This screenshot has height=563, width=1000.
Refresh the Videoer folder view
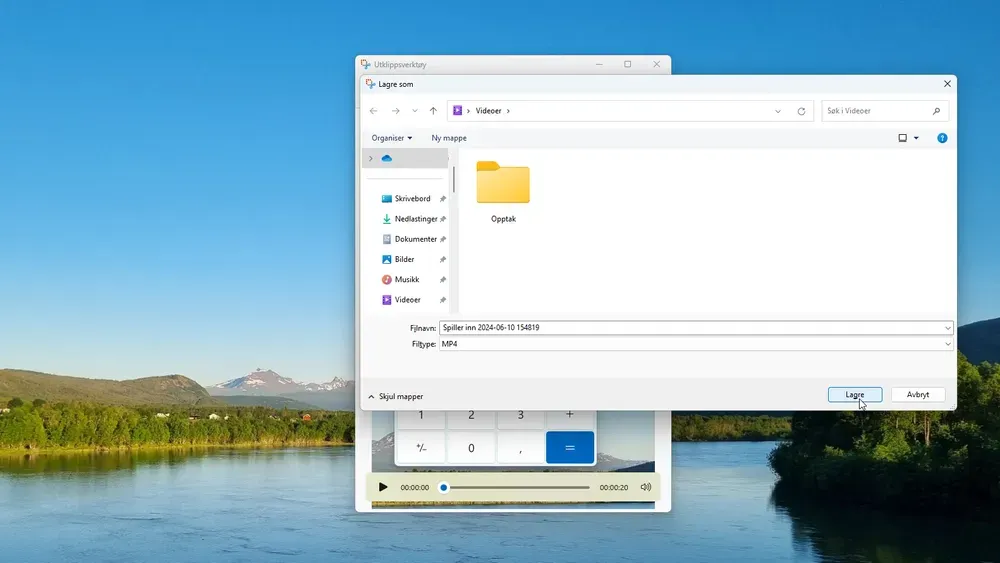801,111
